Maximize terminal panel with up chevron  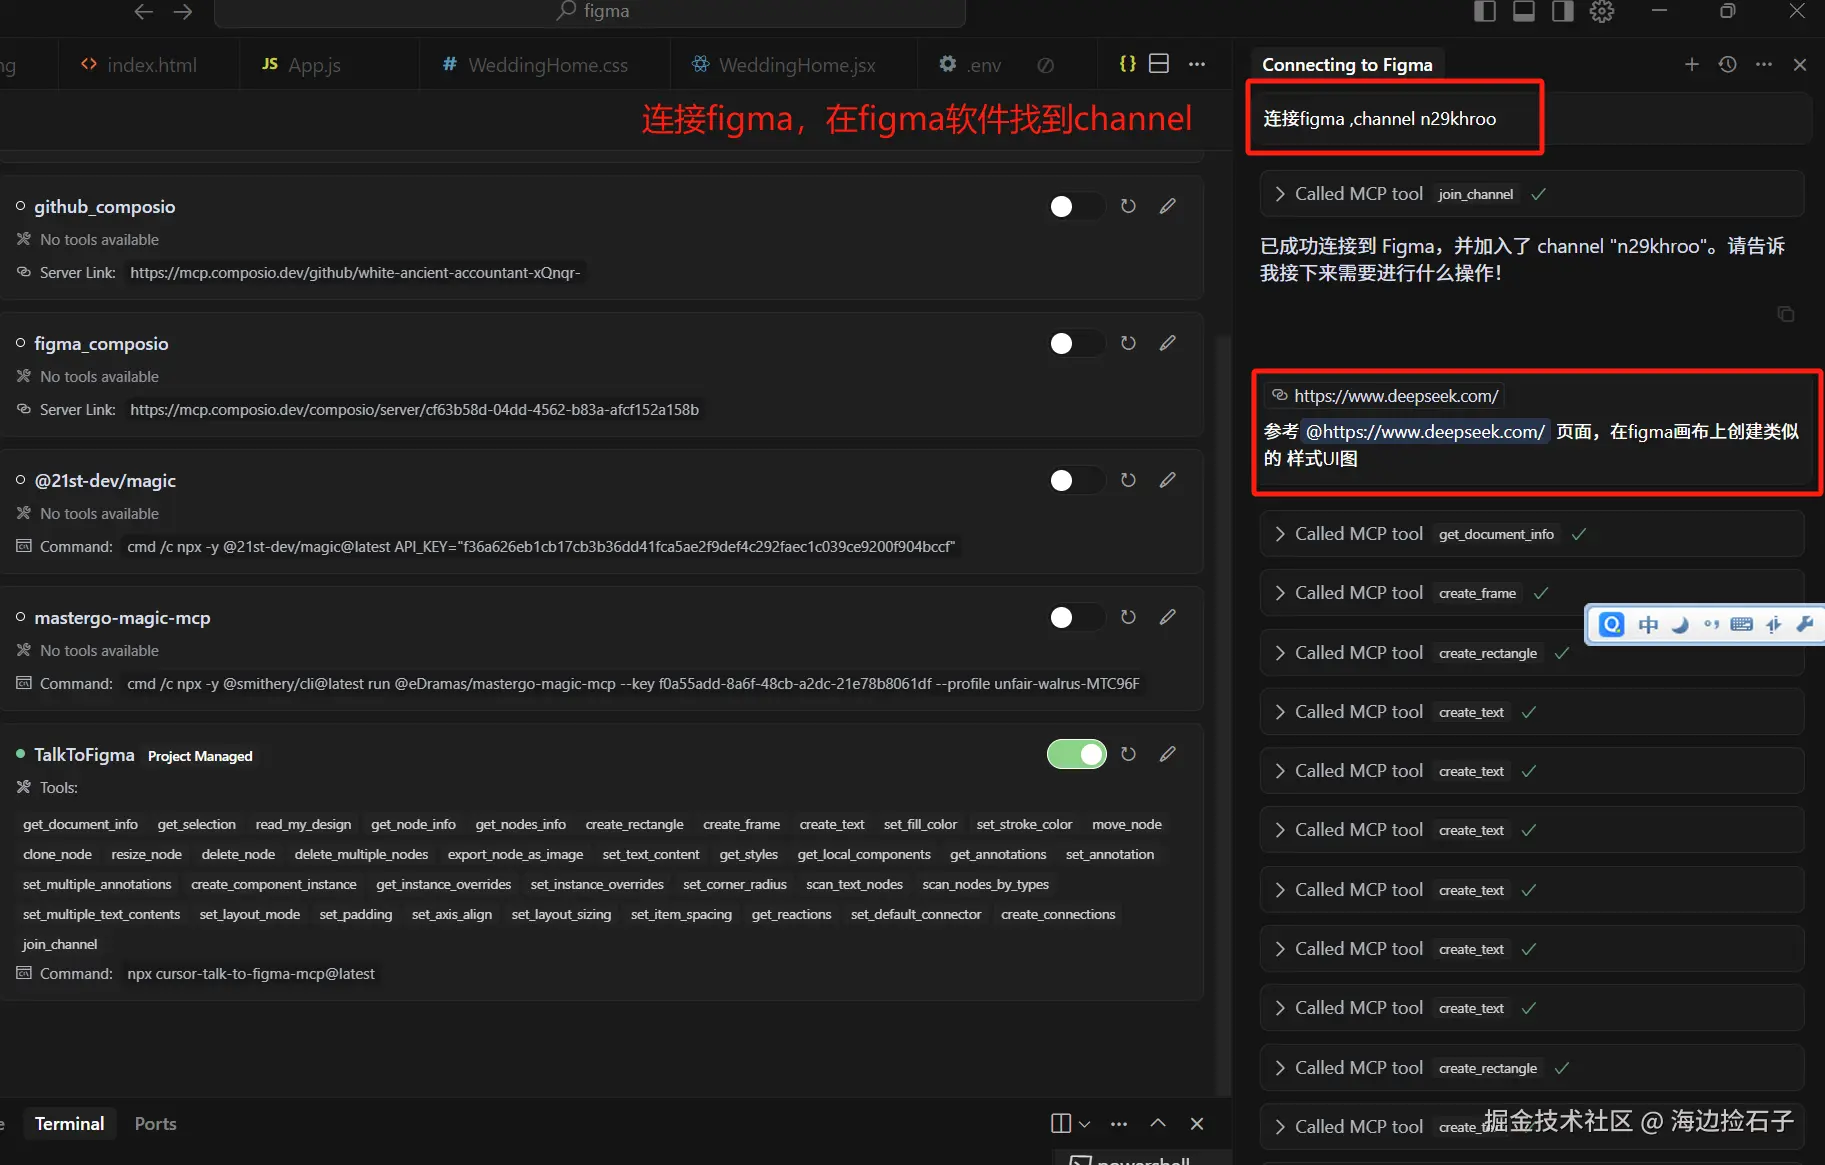[x=1158, y=1123]
